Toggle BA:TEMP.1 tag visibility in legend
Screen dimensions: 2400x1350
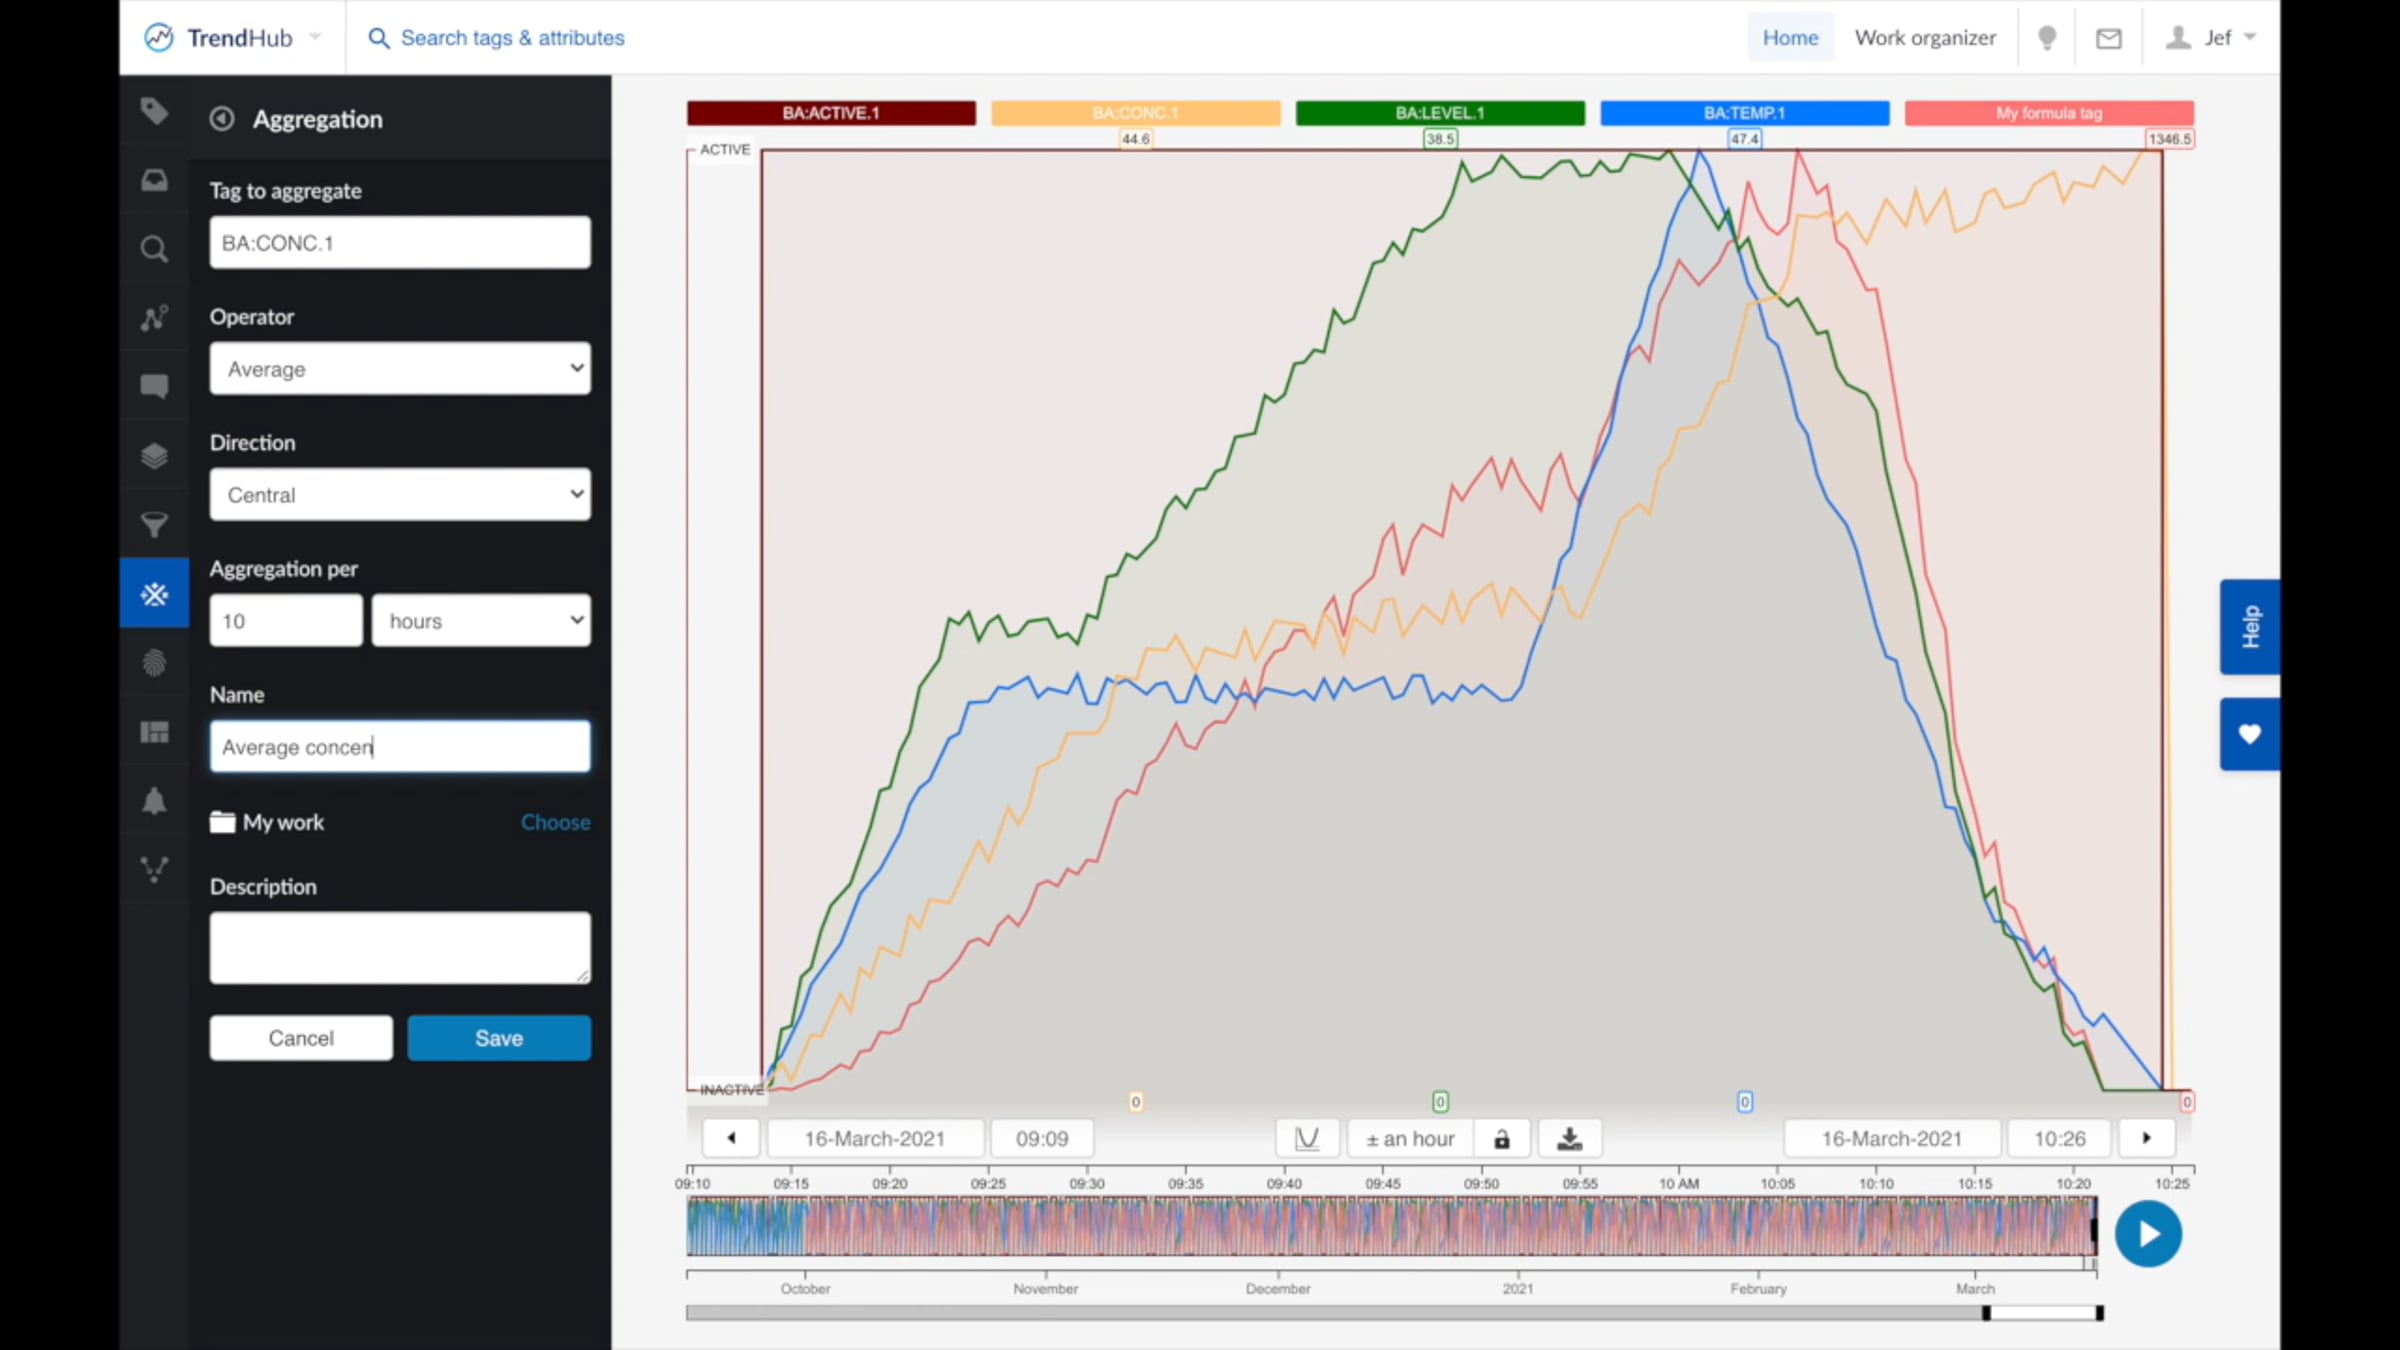pos(1744,113)
